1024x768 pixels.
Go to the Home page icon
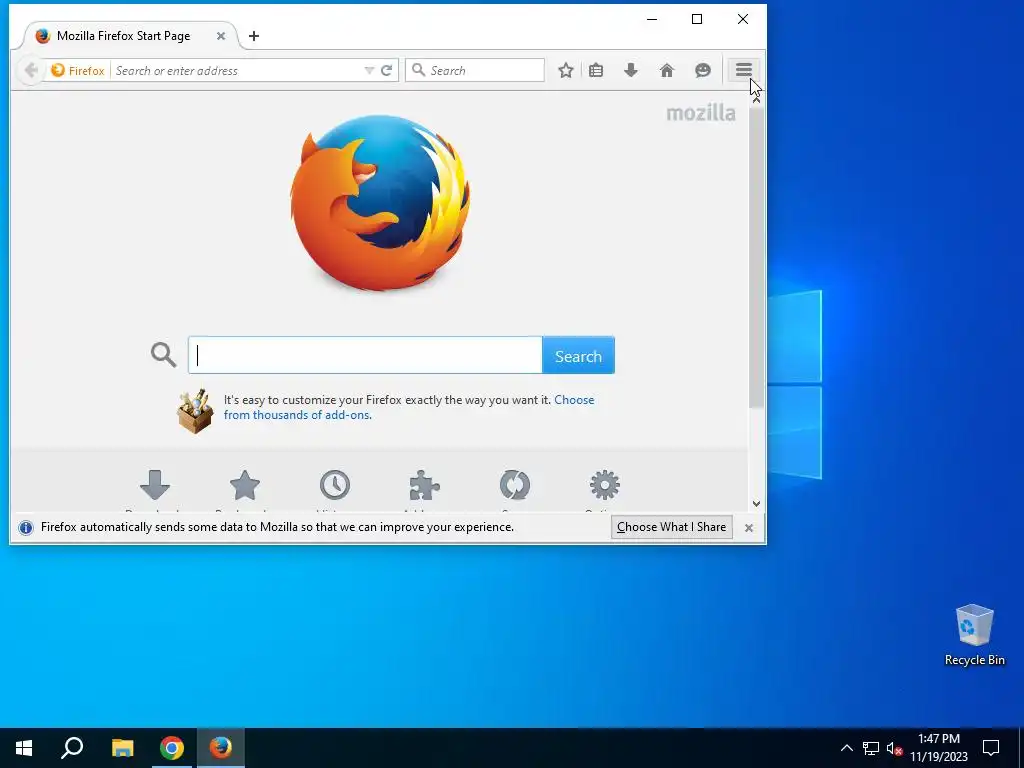[667, 71]
